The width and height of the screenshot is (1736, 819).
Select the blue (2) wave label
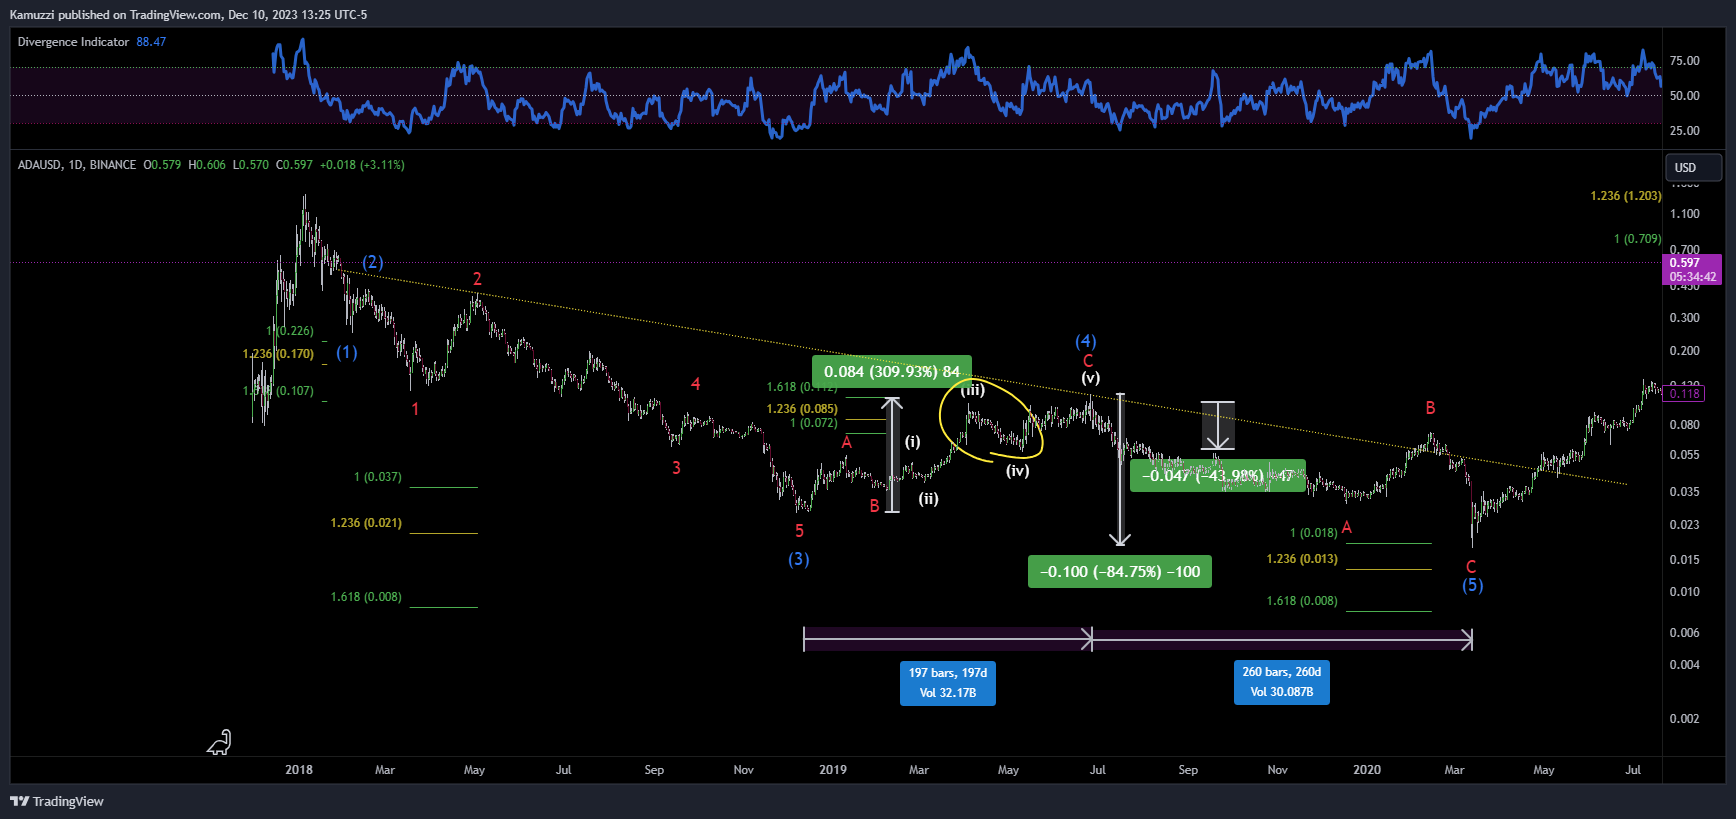coord(373,262)
